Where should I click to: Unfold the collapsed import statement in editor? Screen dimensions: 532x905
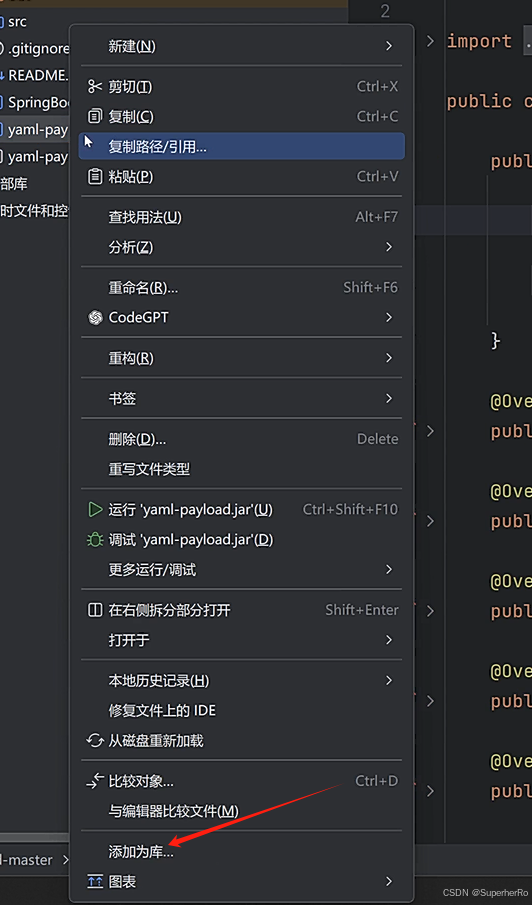point(430,41)
